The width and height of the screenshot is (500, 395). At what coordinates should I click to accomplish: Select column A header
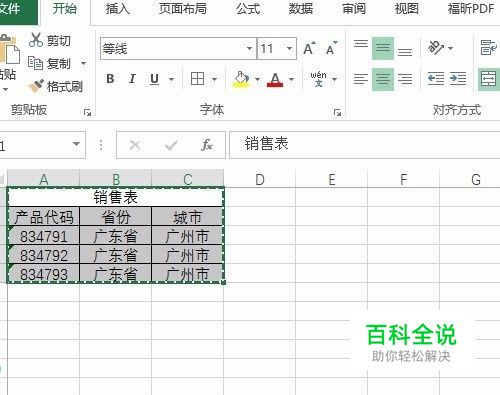click(x=44, y=179)
